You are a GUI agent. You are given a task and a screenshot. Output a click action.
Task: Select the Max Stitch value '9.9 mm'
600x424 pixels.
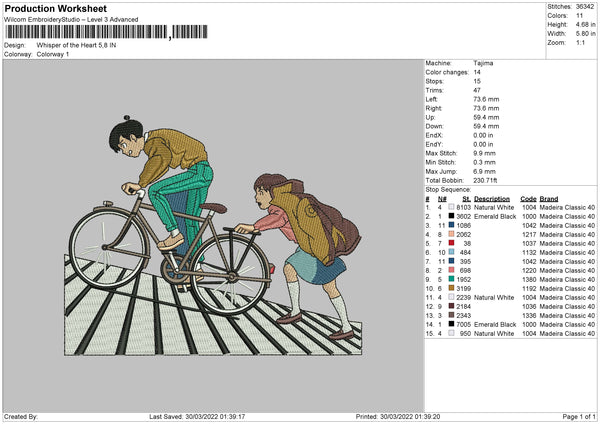coord(484,153)
